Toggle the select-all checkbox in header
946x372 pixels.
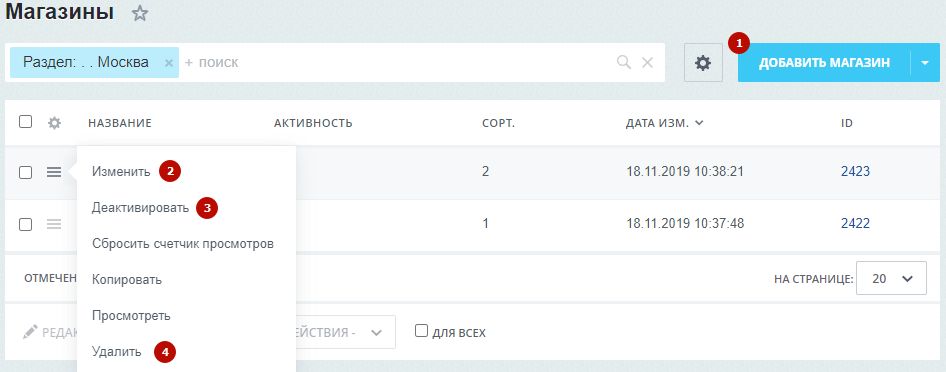(25, 122)
